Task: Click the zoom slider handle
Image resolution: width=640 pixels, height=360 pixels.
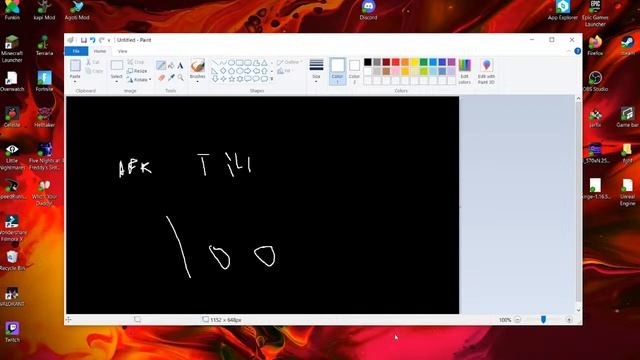Action: 543,320
